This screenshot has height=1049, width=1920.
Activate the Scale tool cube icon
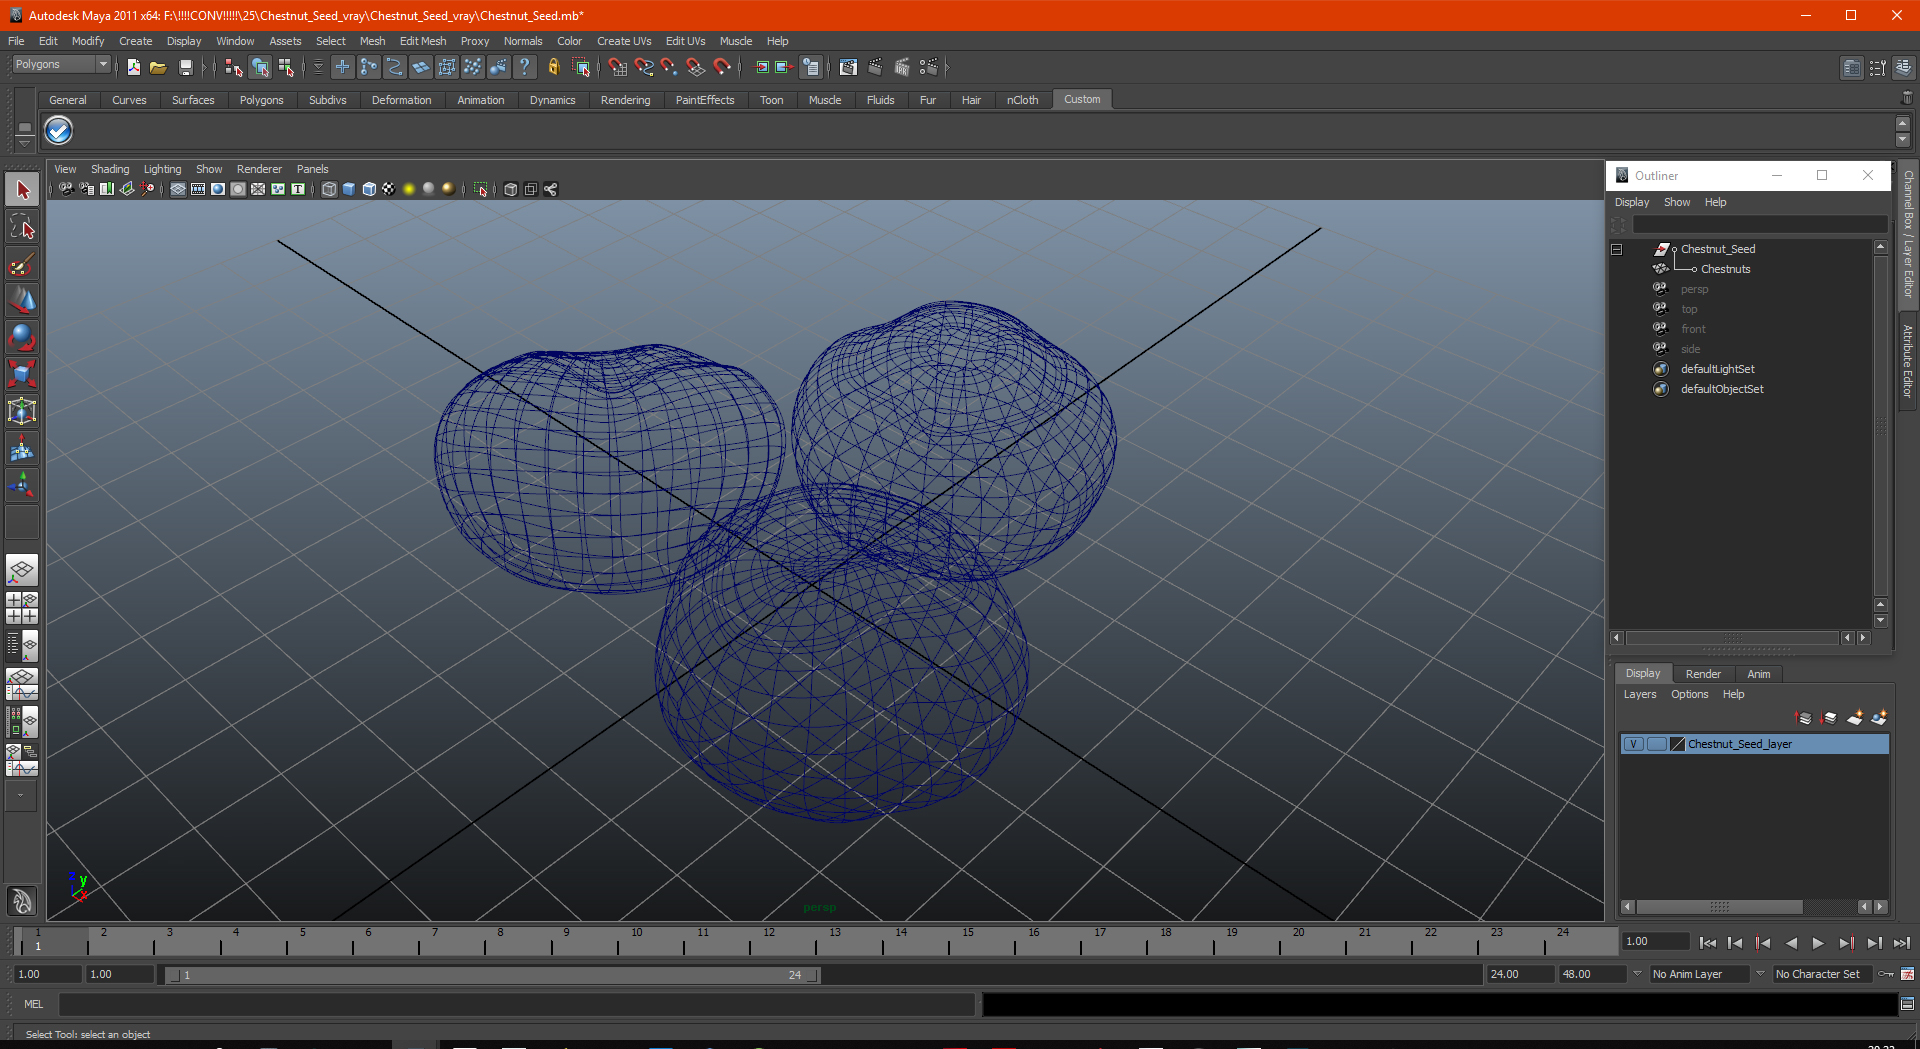point(22,374)
